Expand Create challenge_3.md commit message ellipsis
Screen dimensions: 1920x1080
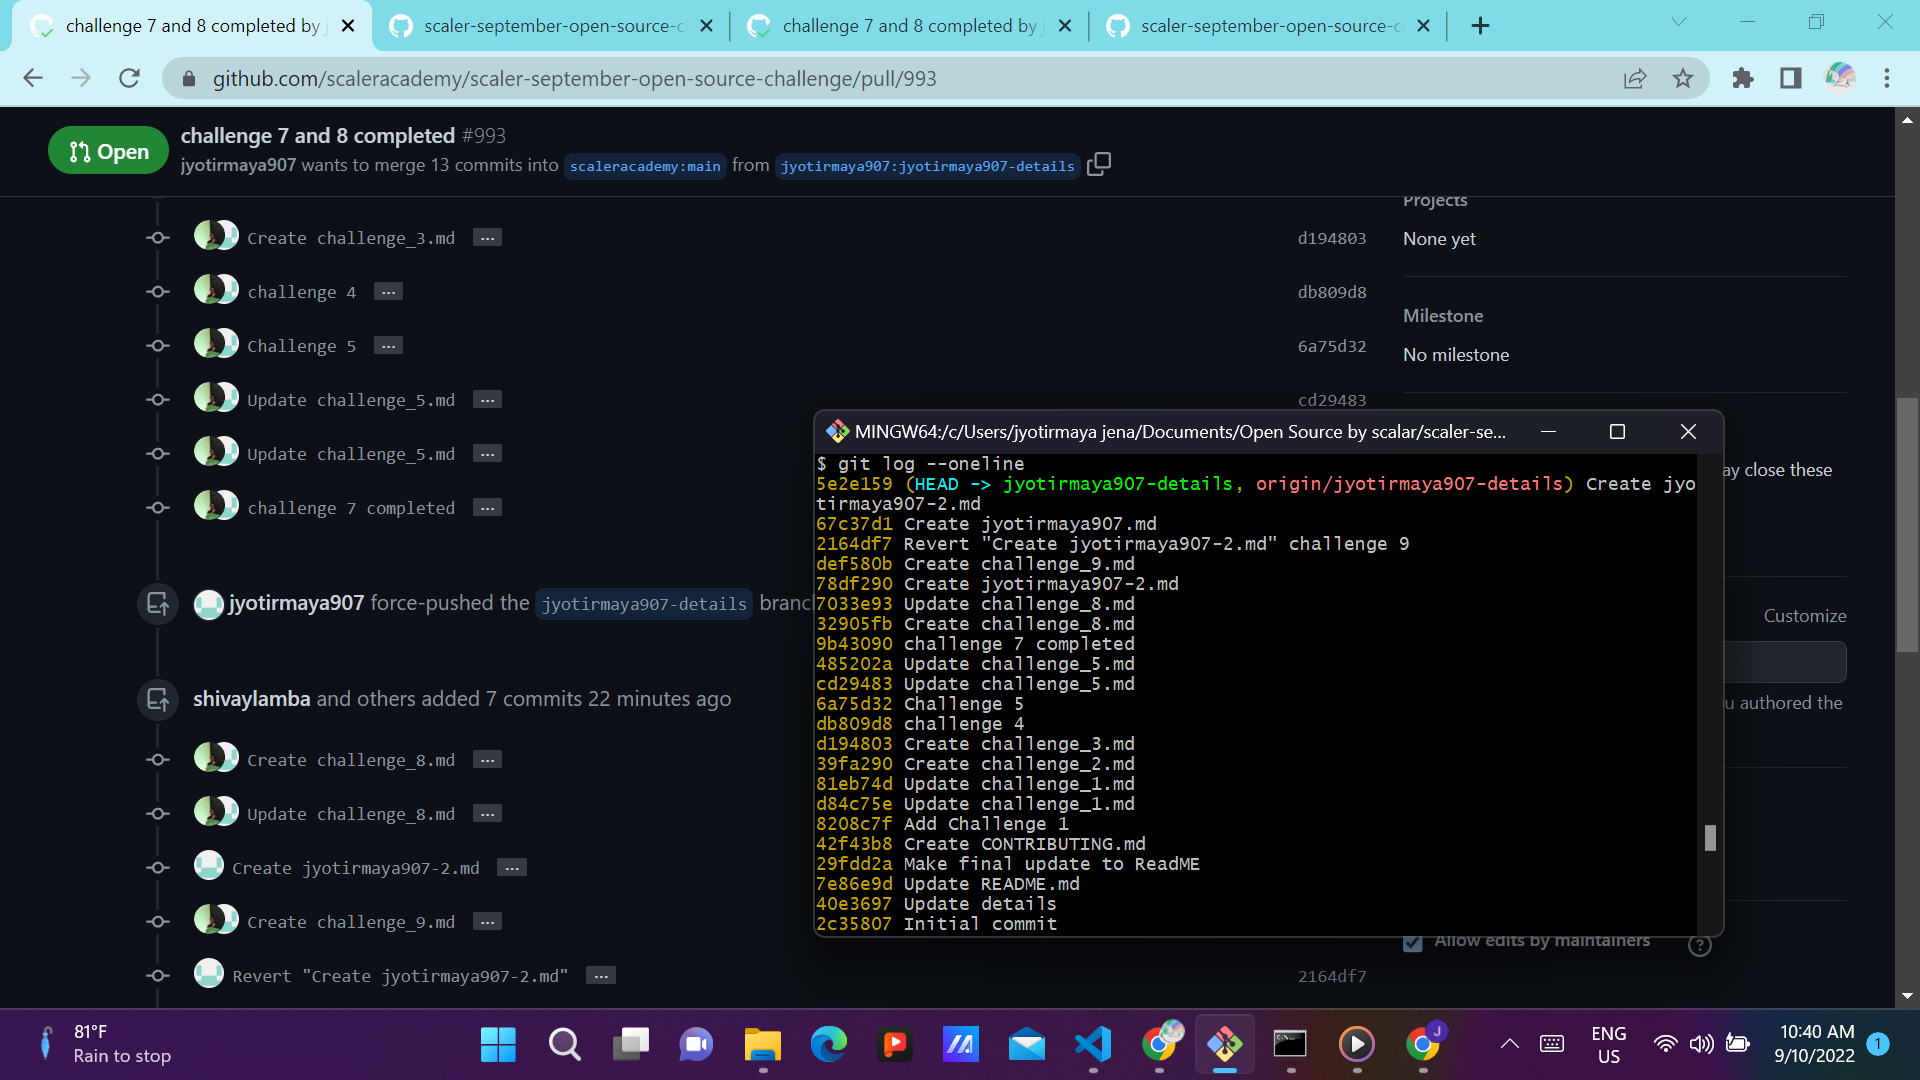point(487,238)
